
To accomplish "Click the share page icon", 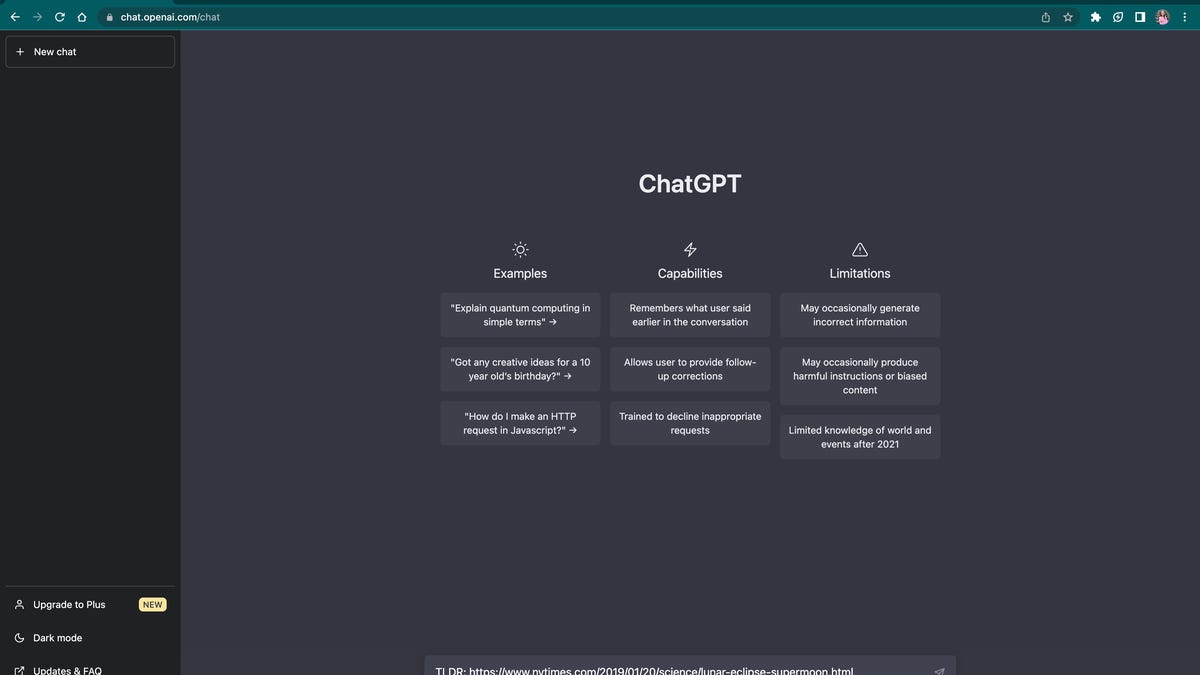I will (1046, 17).
